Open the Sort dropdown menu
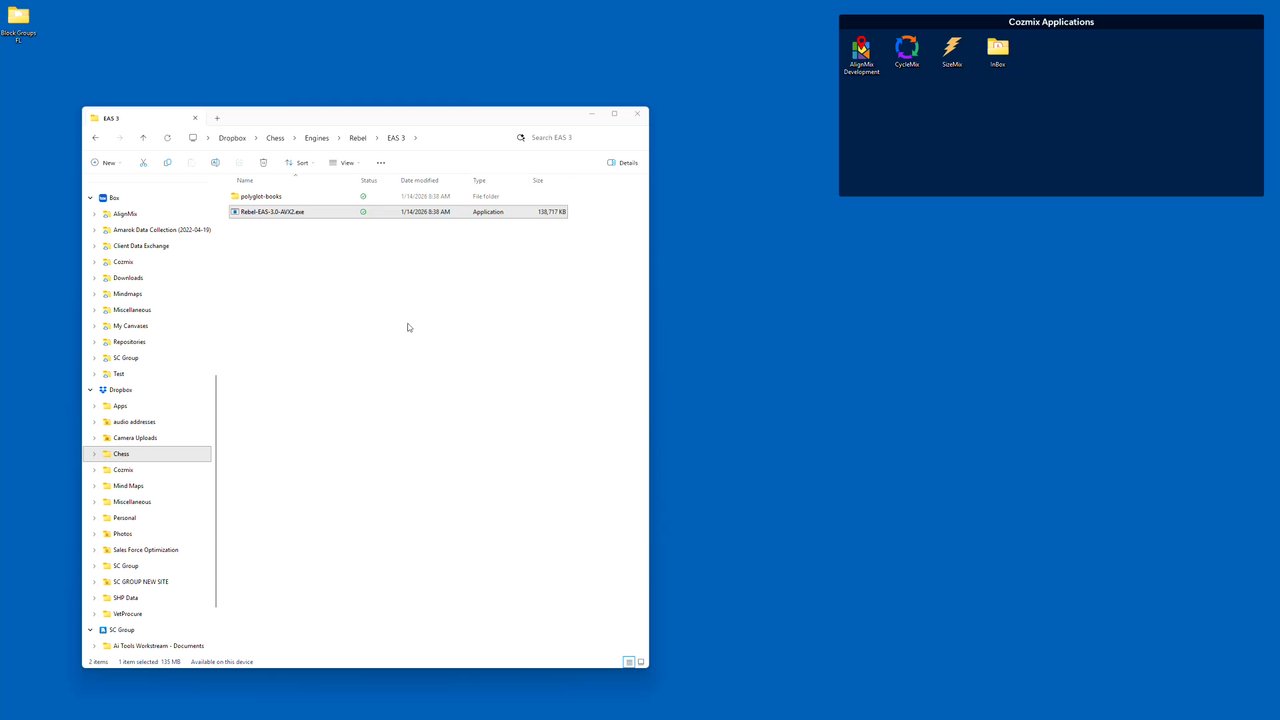This screenshot has width=1280, height=720. coord(300,163)
